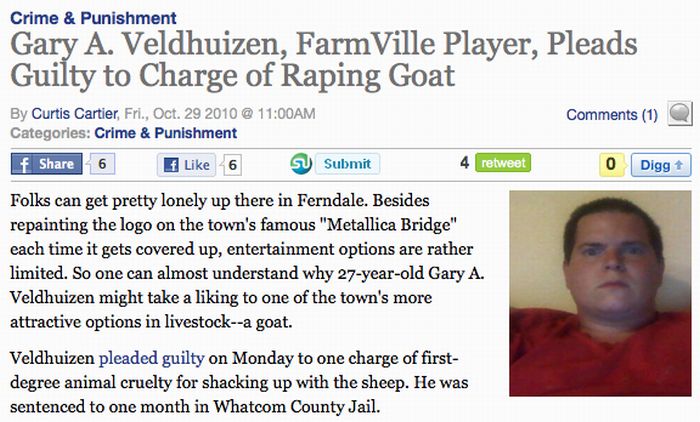The image size is (700, 422).
Task: Click the StumbleUpon logo icon
Action: click(301, 163)
